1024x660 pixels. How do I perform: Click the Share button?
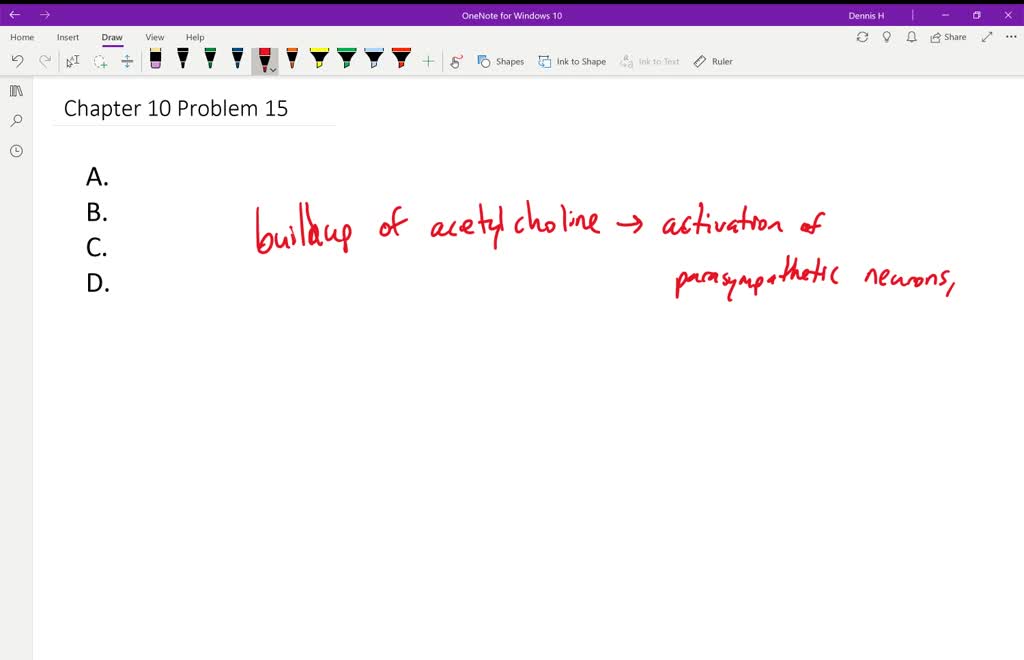[948, 37]
